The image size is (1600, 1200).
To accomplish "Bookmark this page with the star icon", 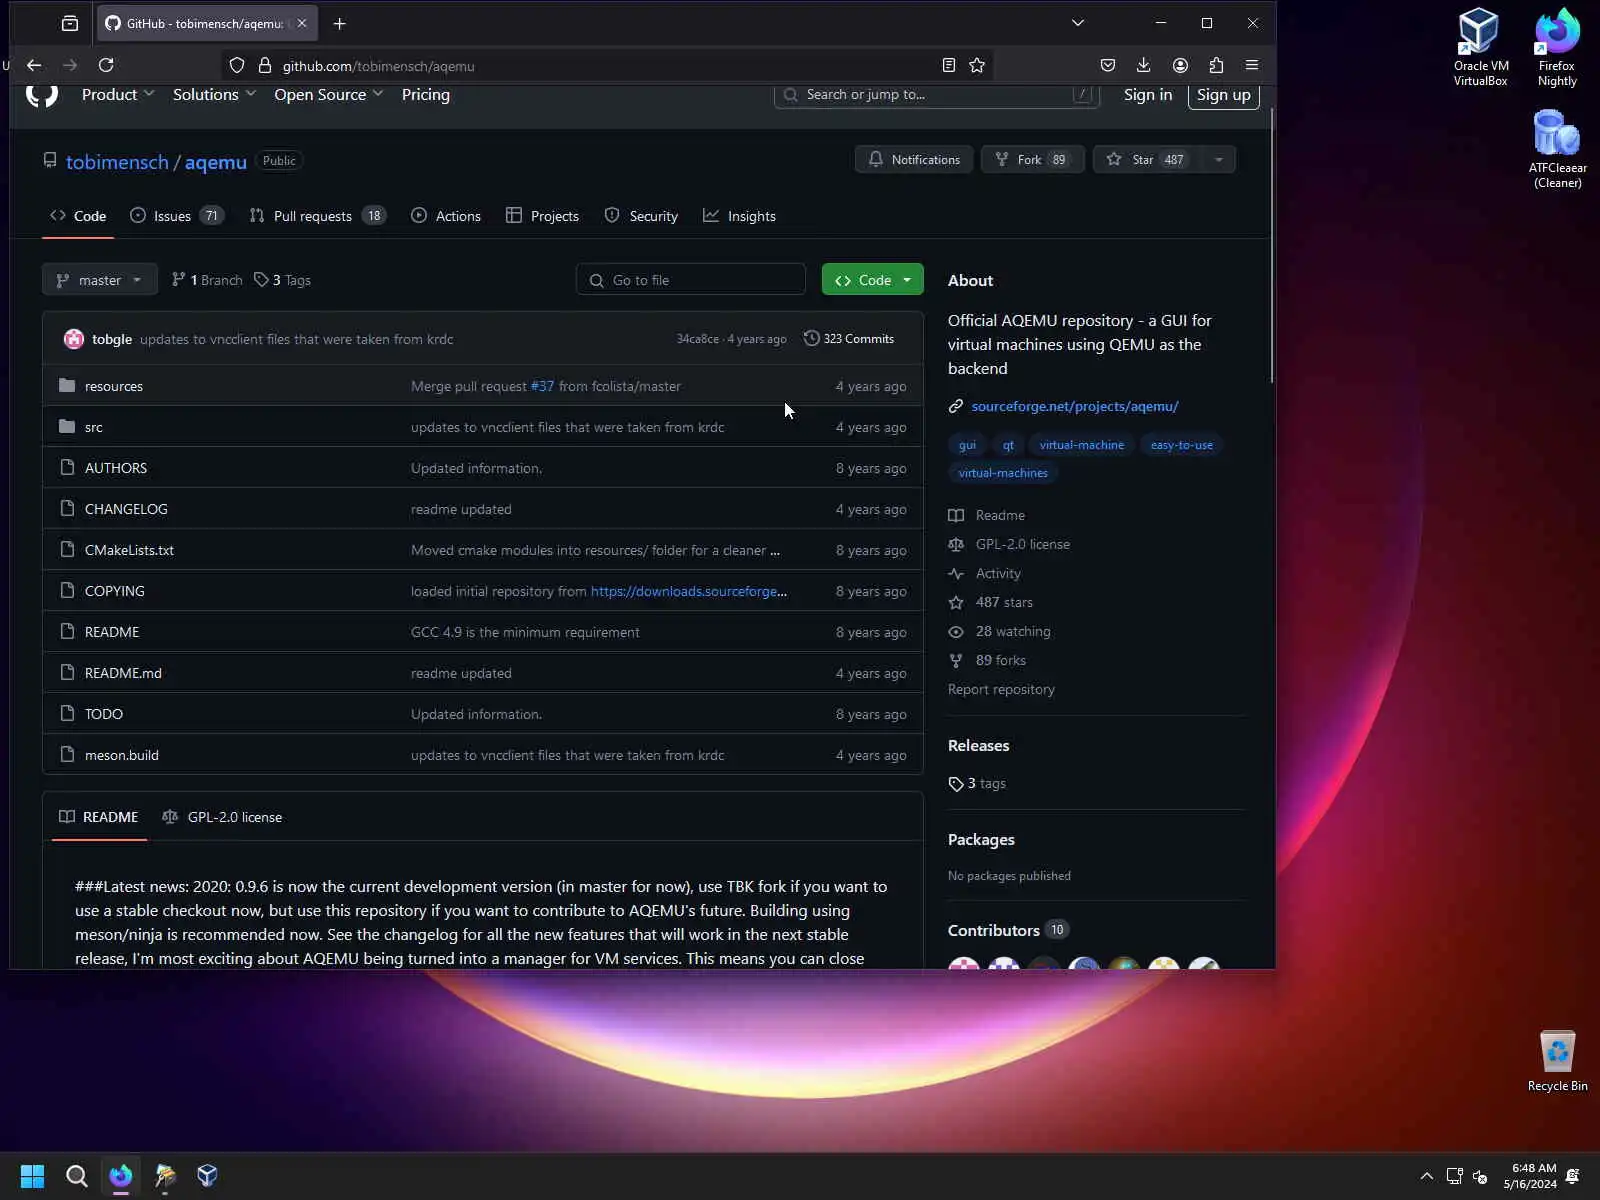I will coord(977,65).
